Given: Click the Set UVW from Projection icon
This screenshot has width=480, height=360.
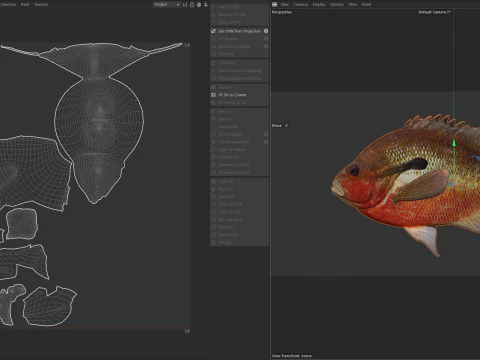Looking at the screenshot, I should pyautogui.click(x=213, y=31).
